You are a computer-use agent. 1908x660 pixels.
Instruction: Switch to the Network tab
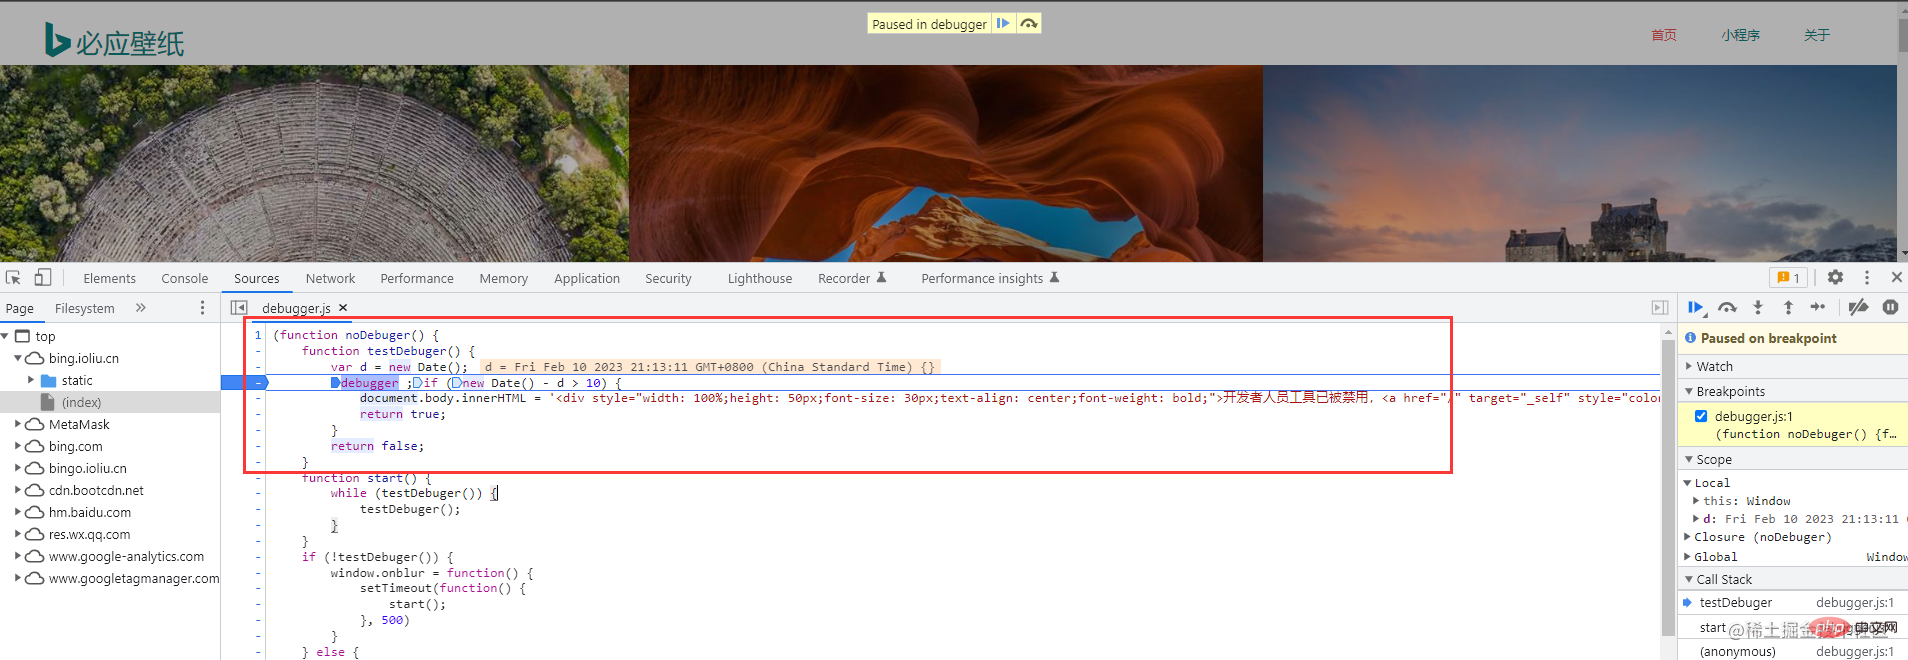[330, 279]
